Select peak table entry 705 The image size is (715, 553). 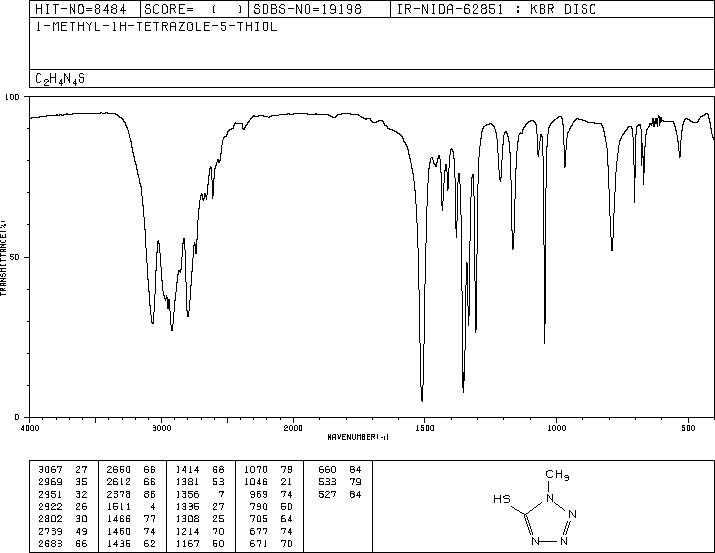[x=259, y=519]
